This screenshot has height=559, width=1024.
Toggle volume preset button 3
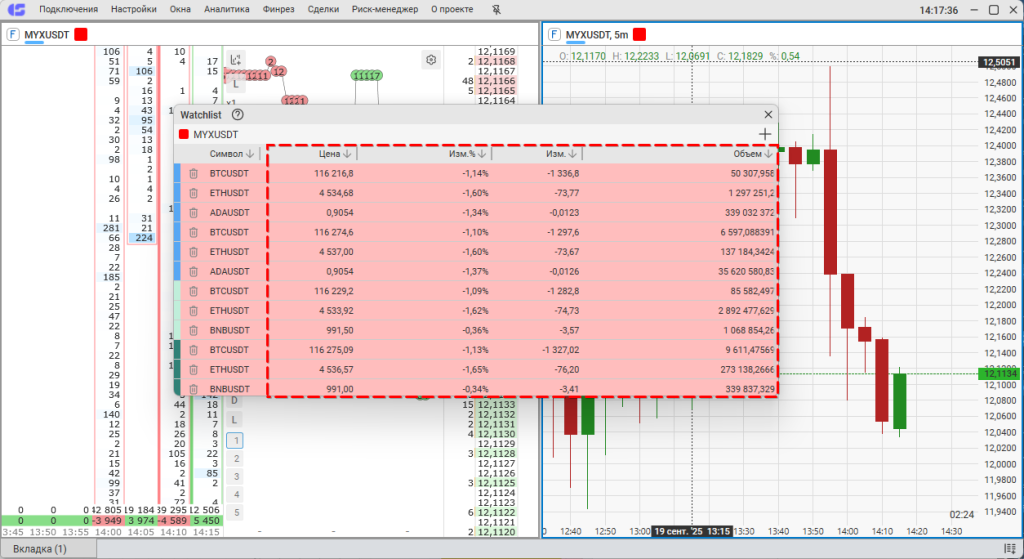click(x=235, y=476)
